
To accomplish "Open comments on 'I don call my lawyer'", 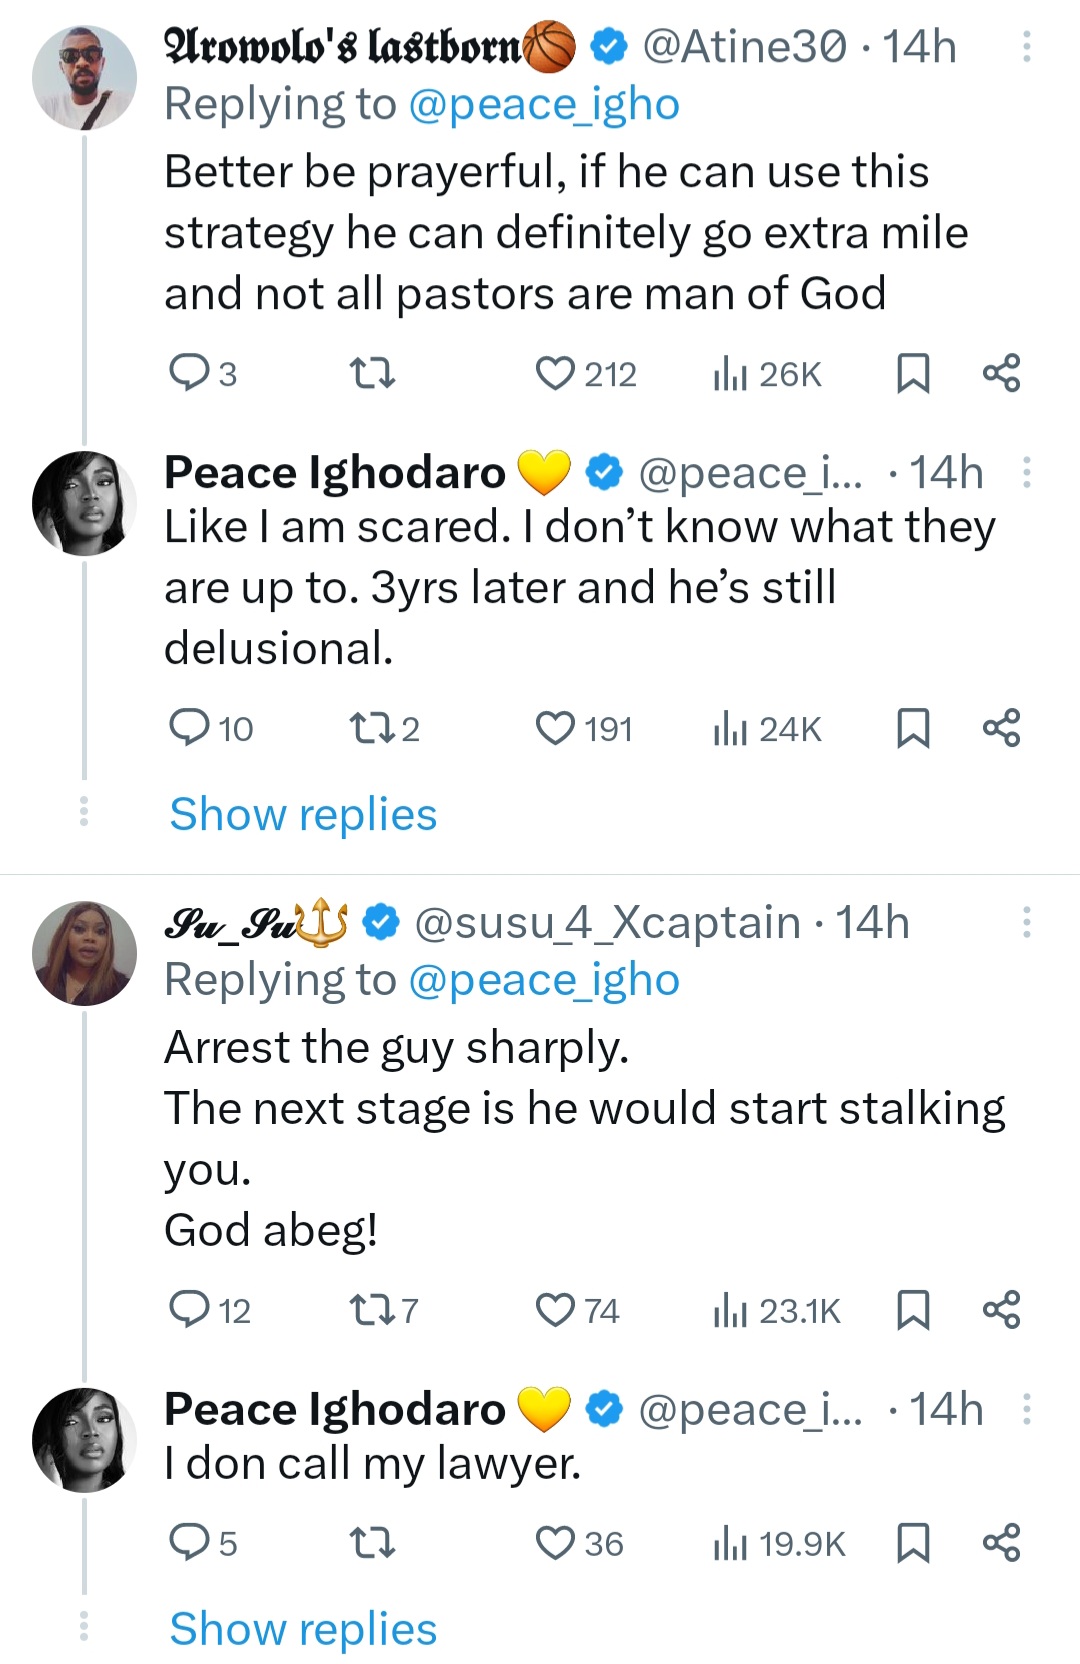I will coord(188,1543).
